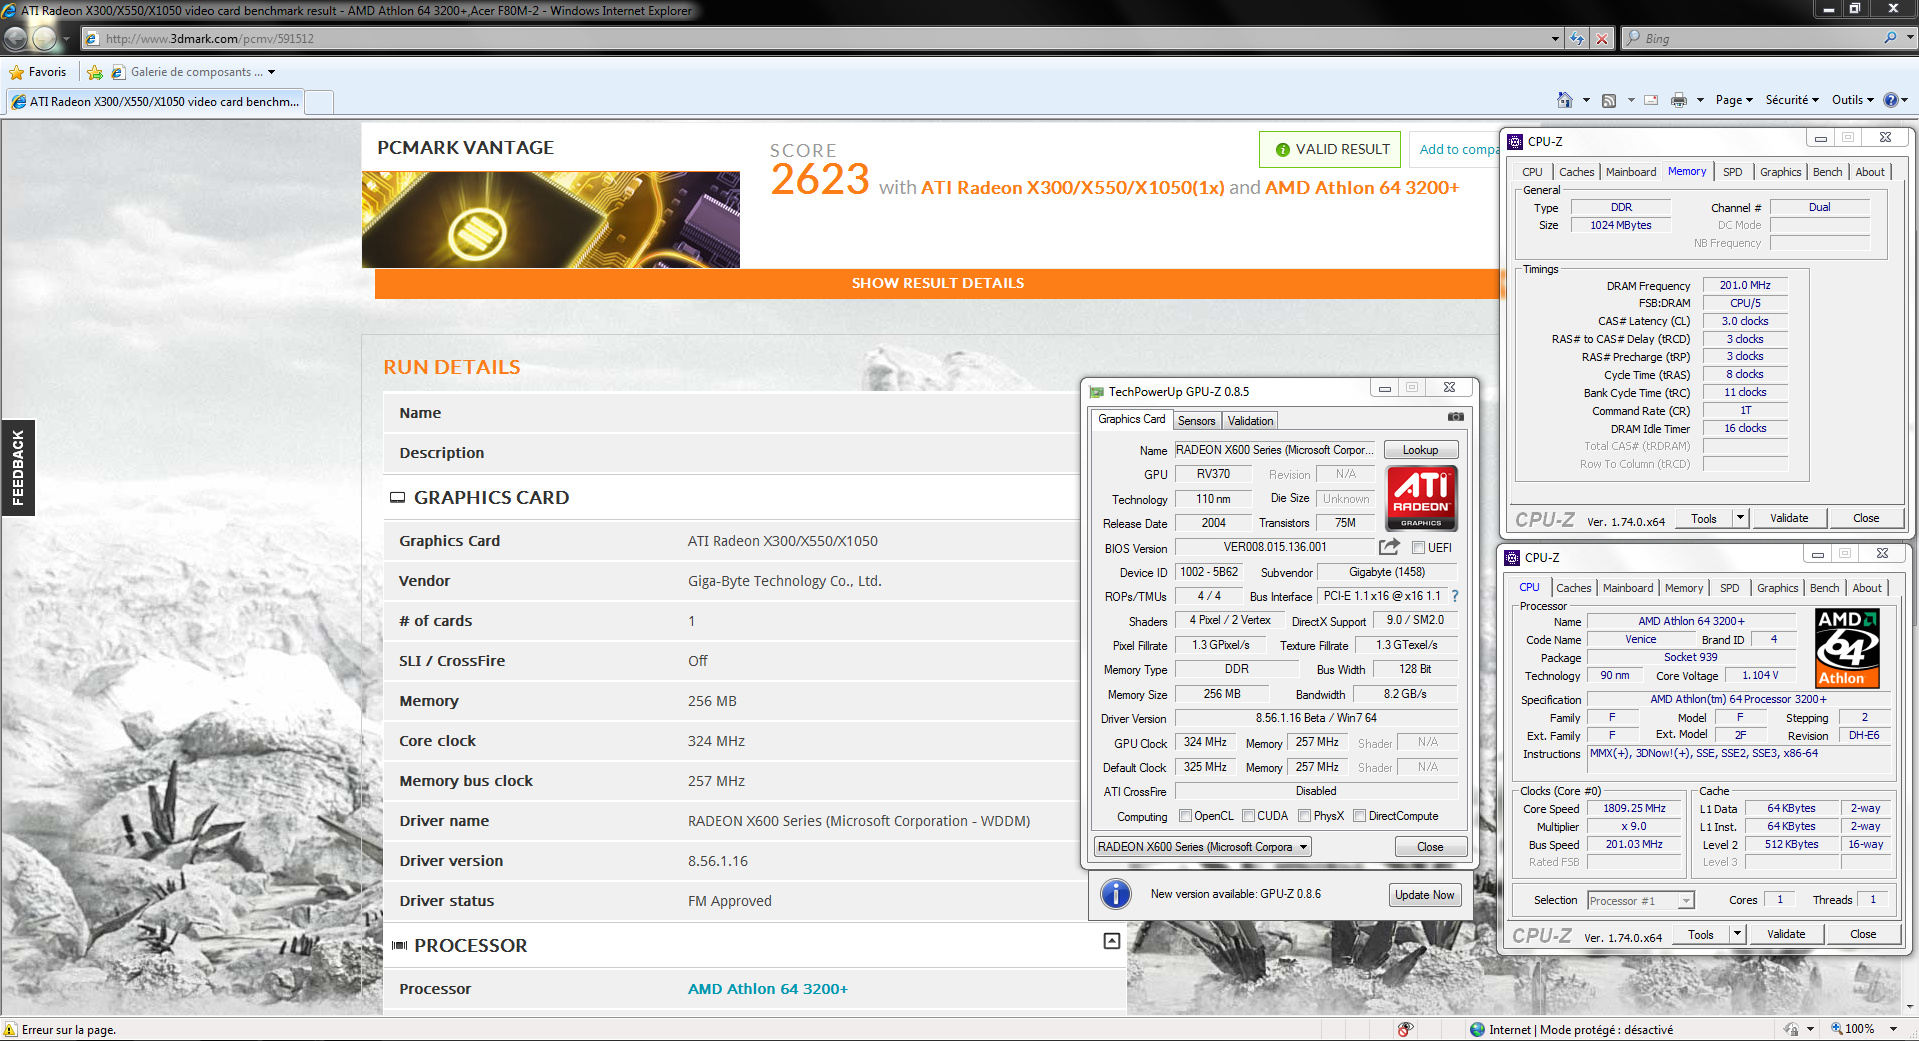The image size is (1919, 1041).
Task: Click the Add to compare button
Action: pyautogui.click(x=1455, y=149)
